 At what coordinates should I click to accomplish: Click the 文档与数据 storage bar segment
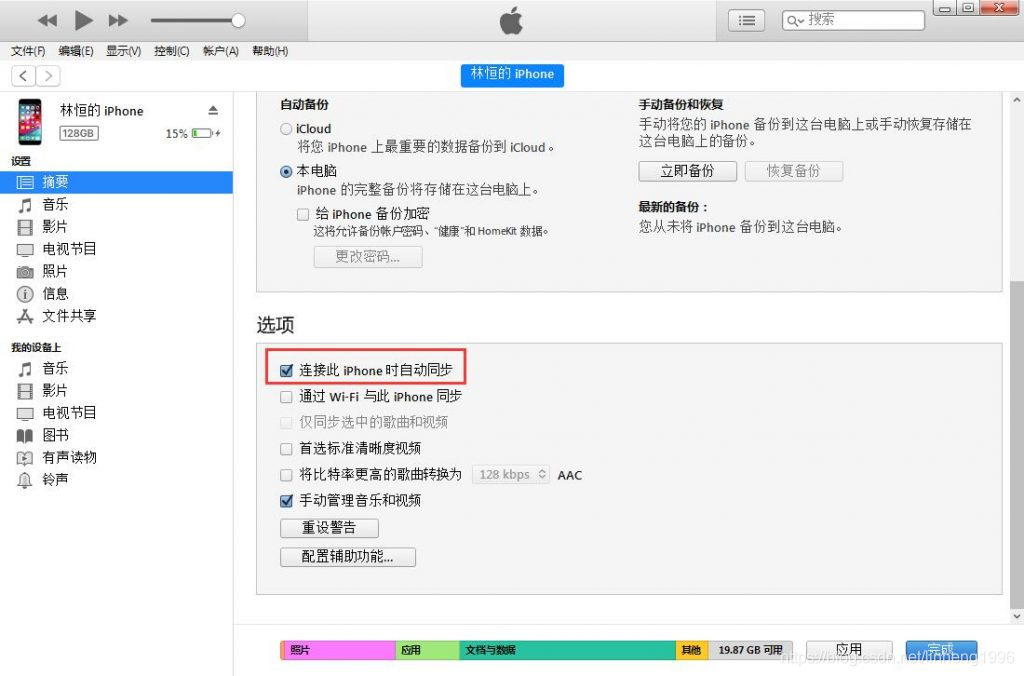click(567, 650)
